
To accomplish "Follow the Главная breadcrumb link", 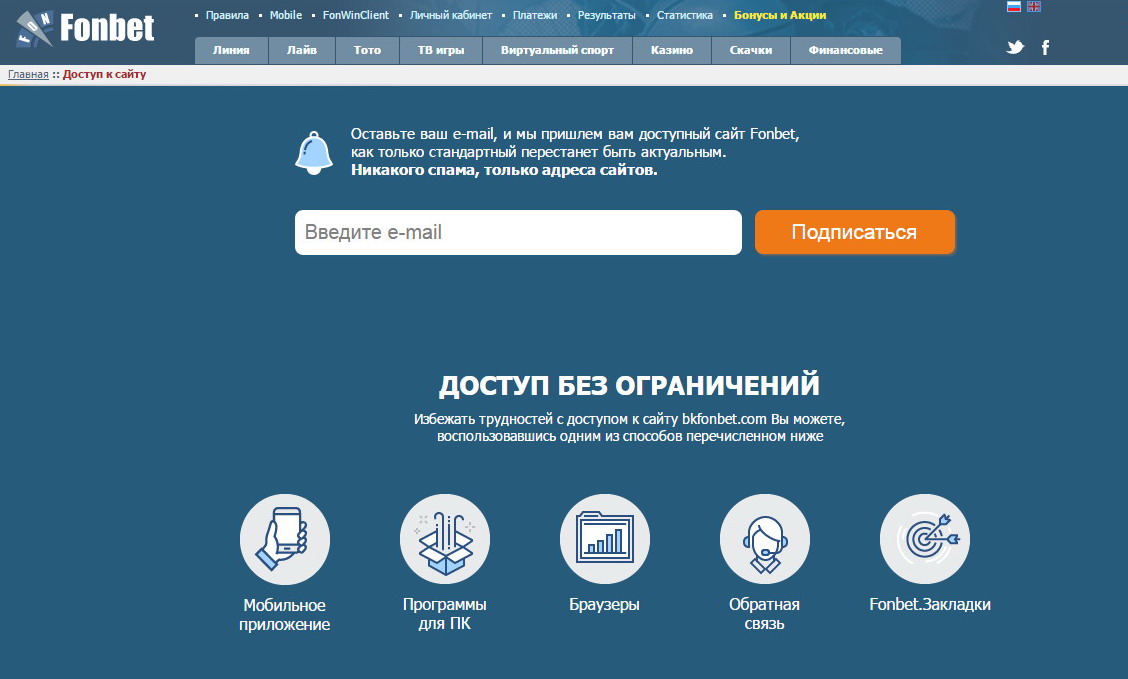I will pos(28,75).
